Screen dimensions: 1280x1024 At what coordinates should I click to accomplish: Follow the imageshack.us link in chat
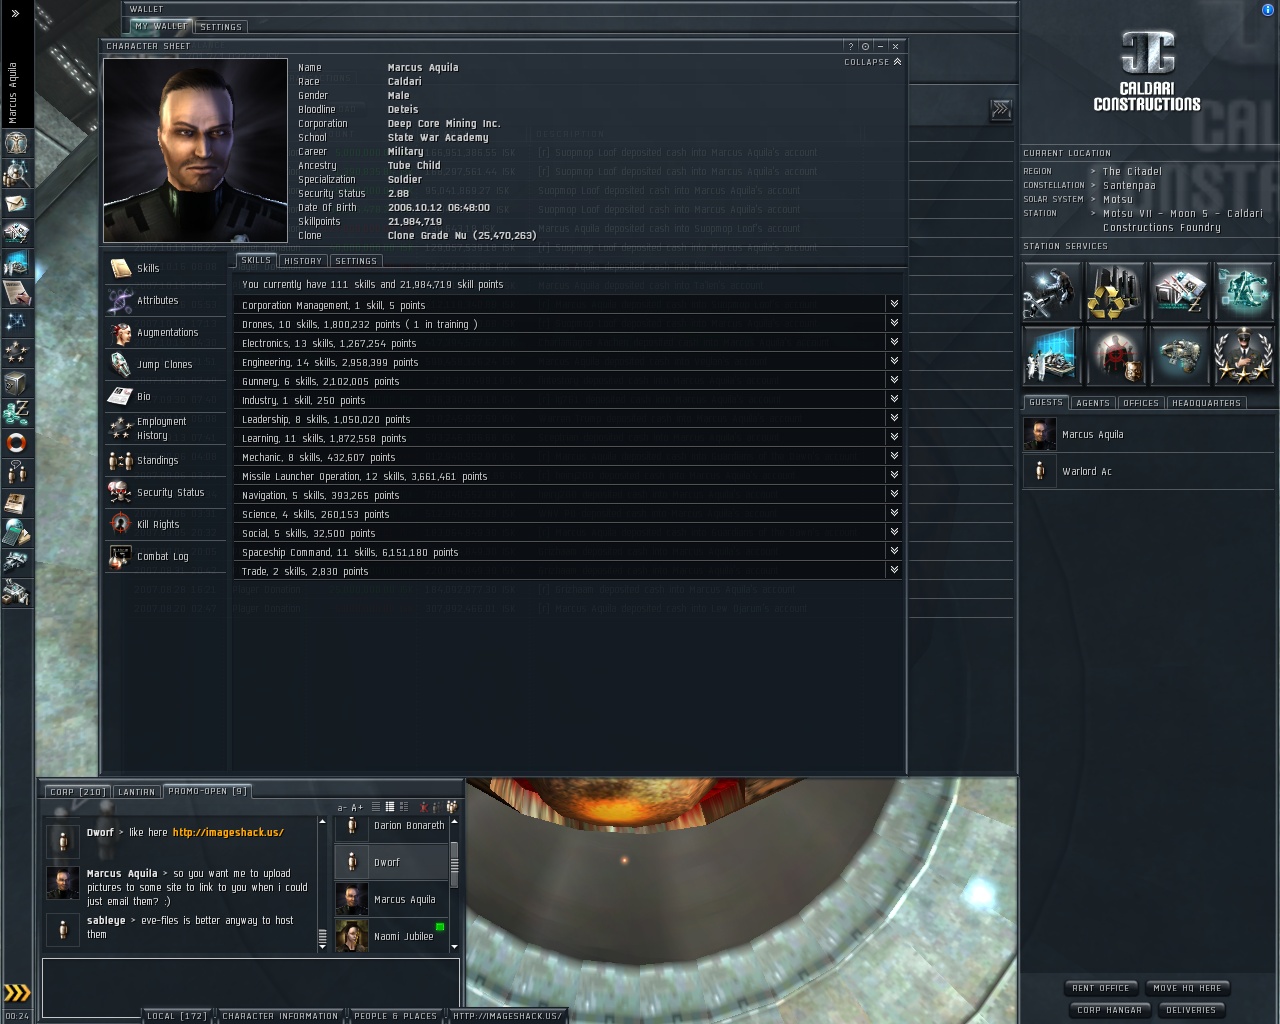[x=228, y=832]
